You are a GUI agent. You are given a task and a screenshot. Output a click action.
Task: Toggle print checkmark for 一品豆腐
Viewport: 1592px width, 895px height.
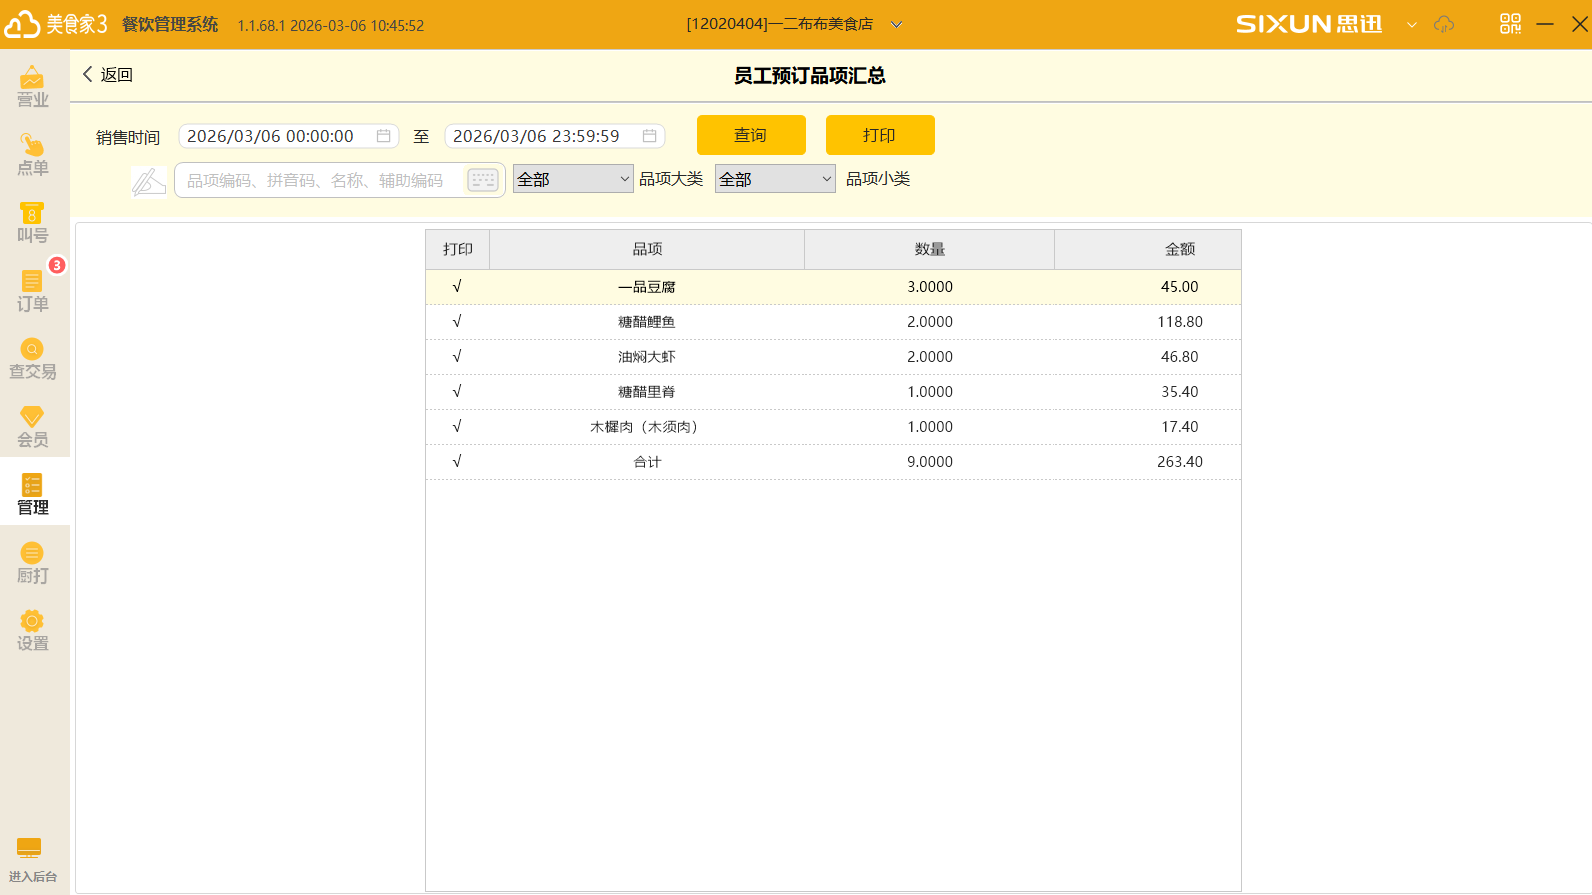tap(457, 287)
